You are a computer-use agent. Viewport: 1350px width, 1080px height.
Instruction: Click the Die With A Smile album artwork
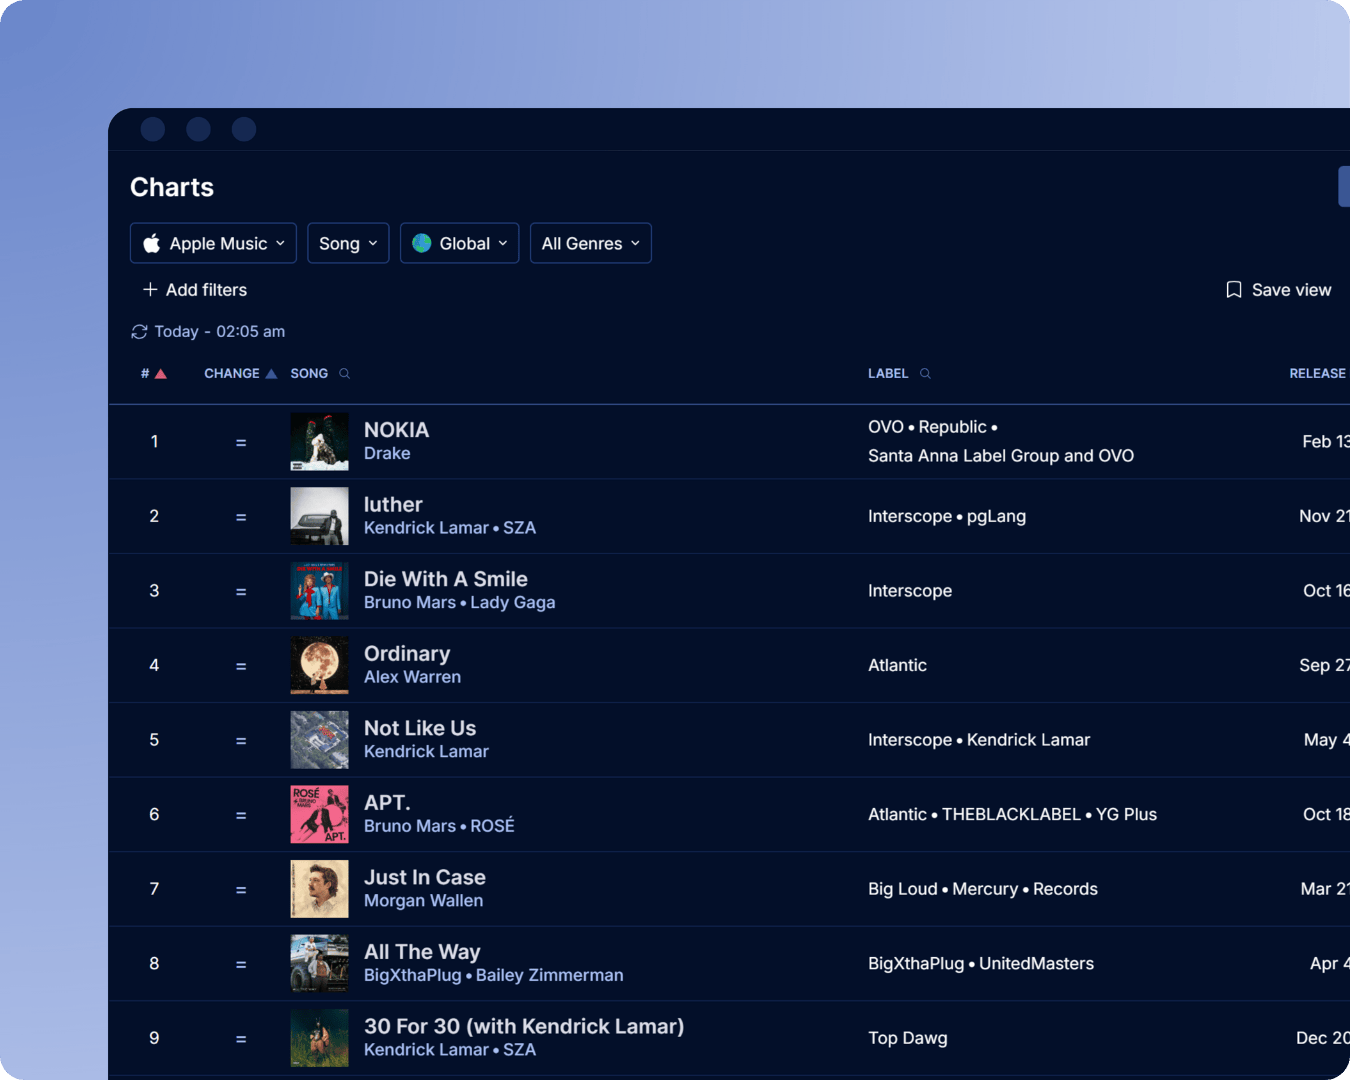point(319,590)
